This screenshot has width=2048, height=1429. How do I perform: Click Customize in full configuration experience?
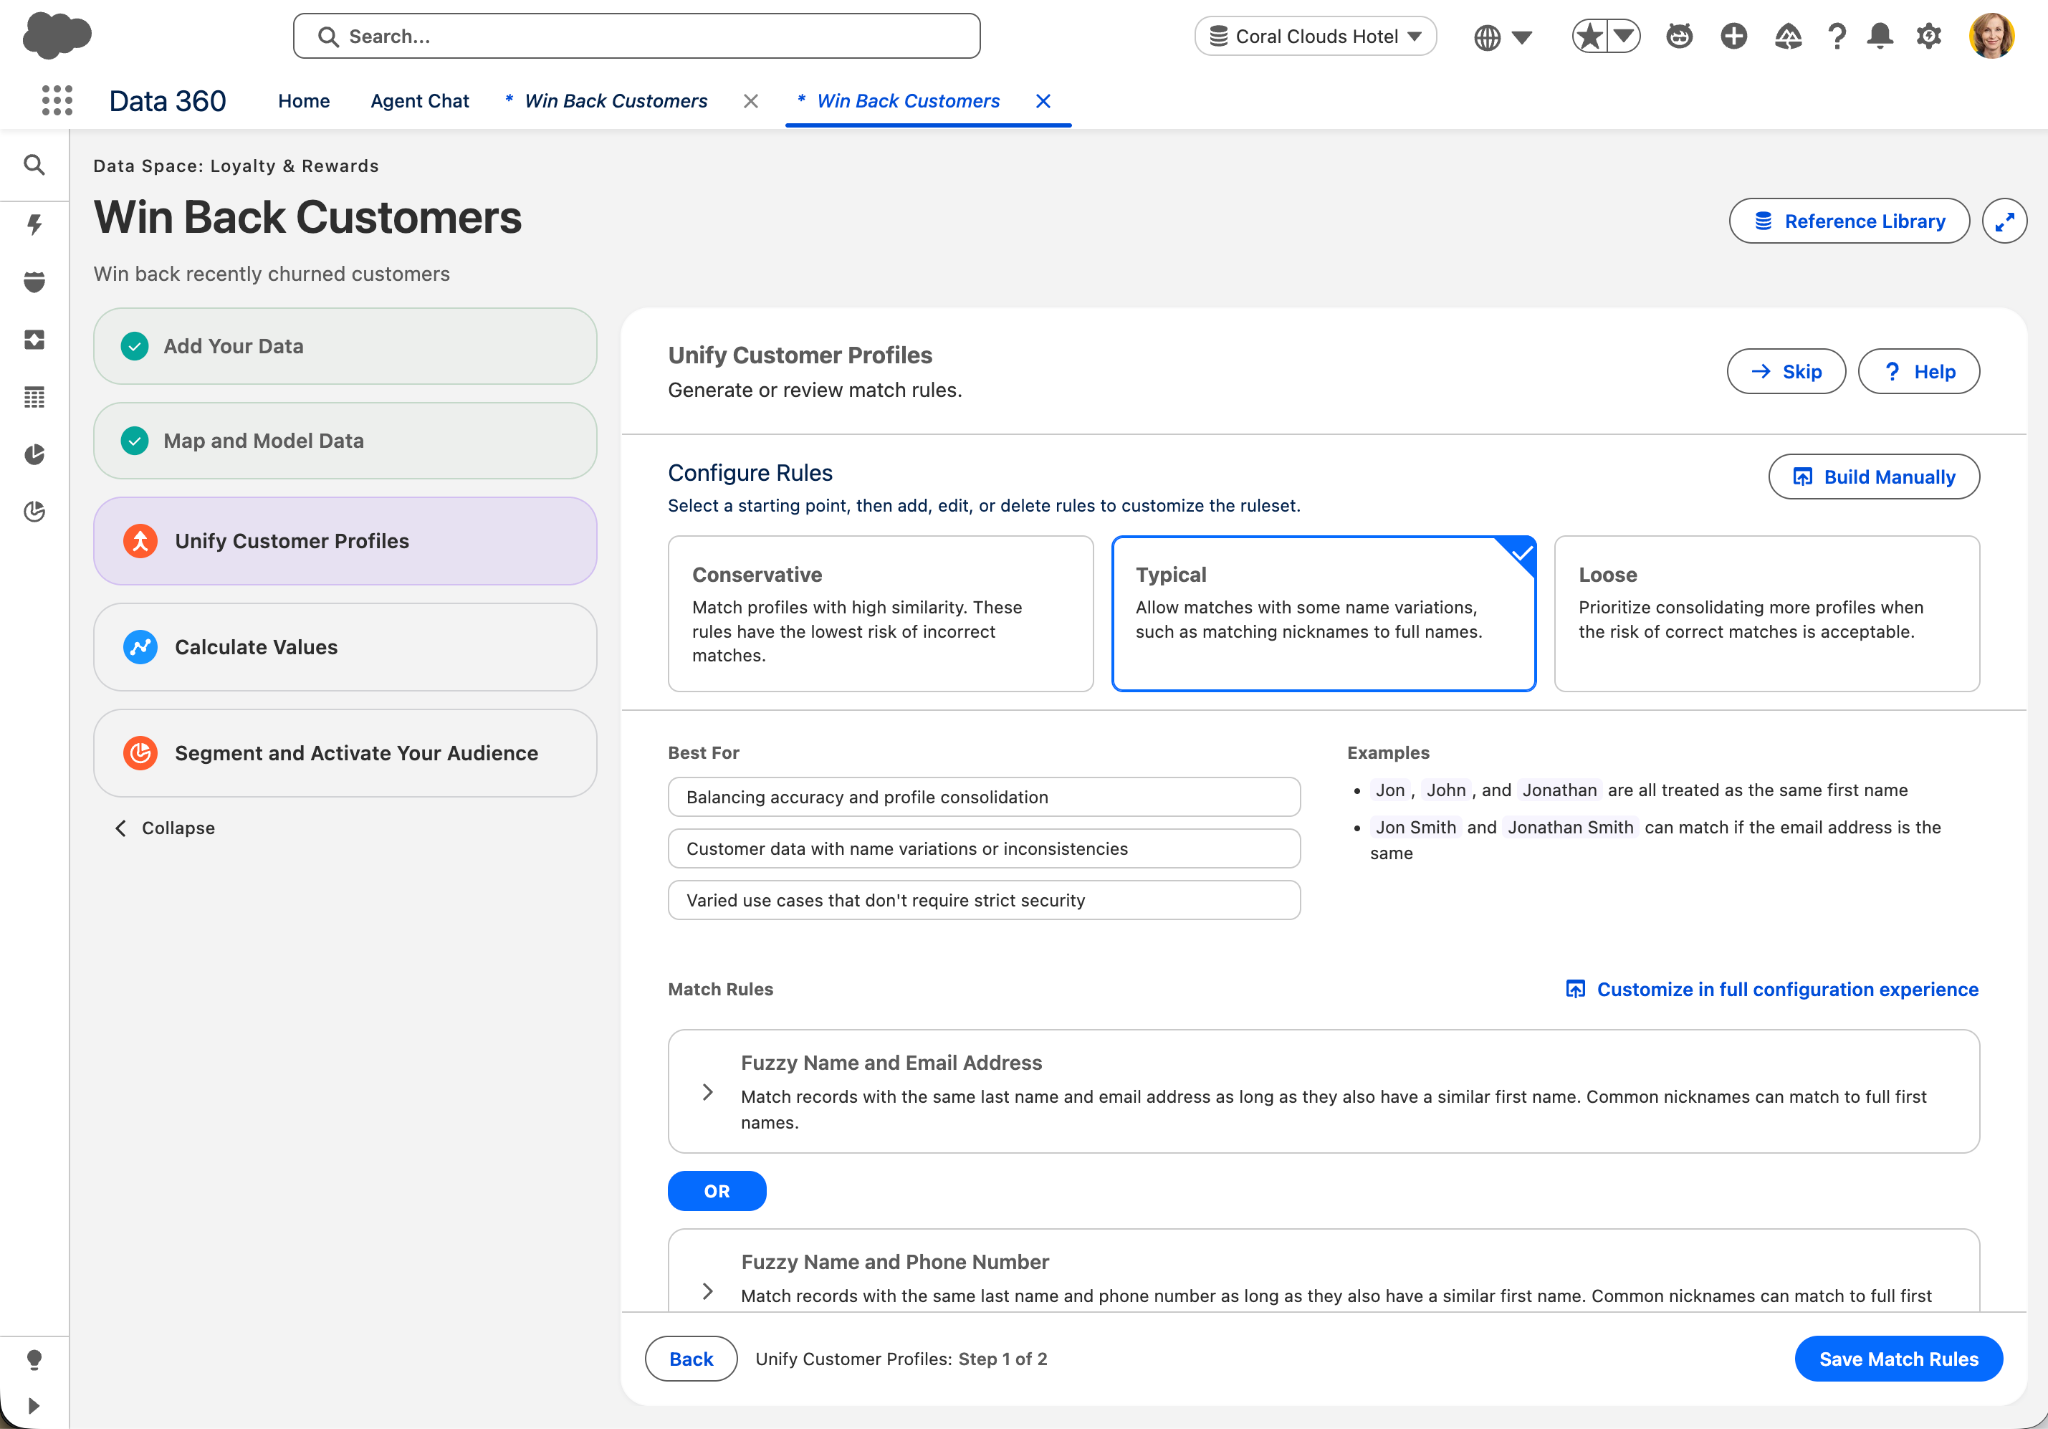click(1772, 989)
